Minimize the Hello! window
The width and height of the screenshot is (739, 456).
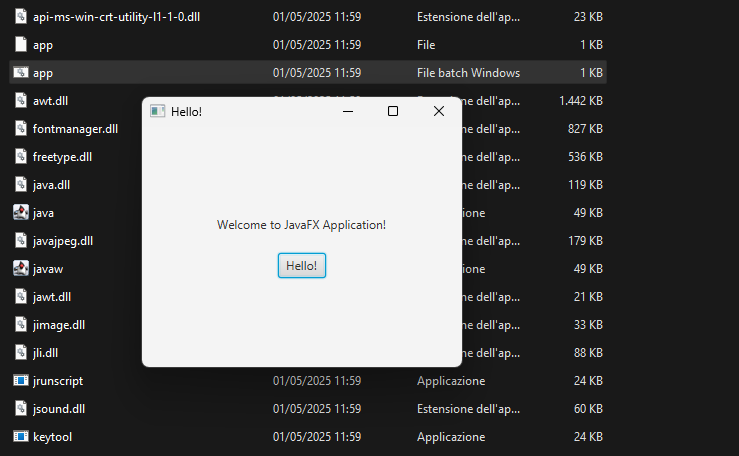click(348, 112)
